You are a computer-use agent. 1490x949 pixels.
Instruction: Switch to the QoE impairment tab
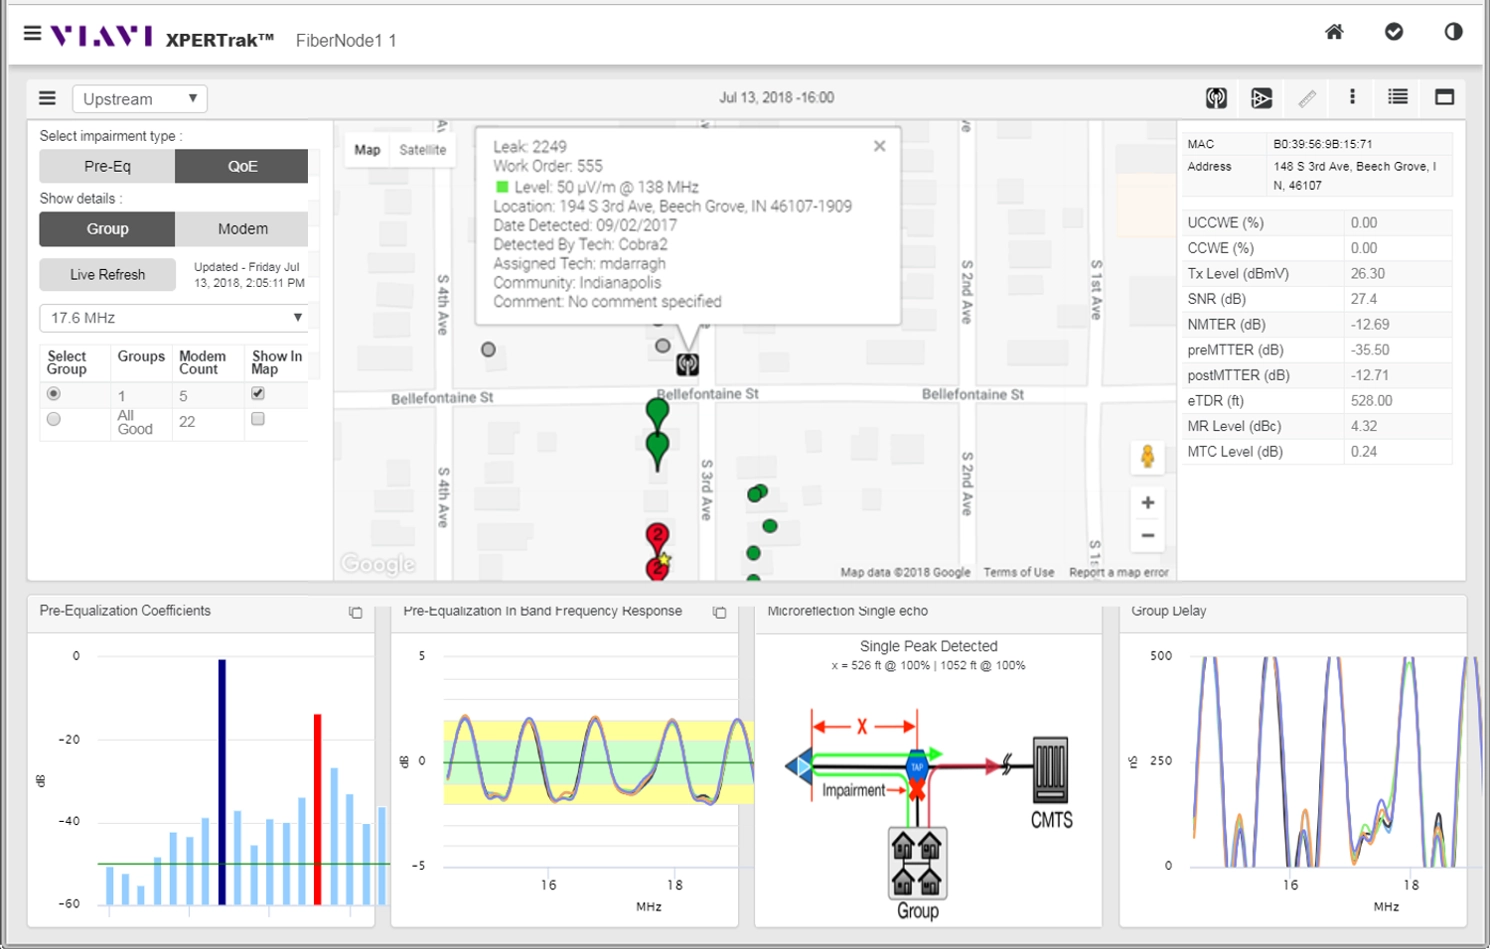coord(241,166)
